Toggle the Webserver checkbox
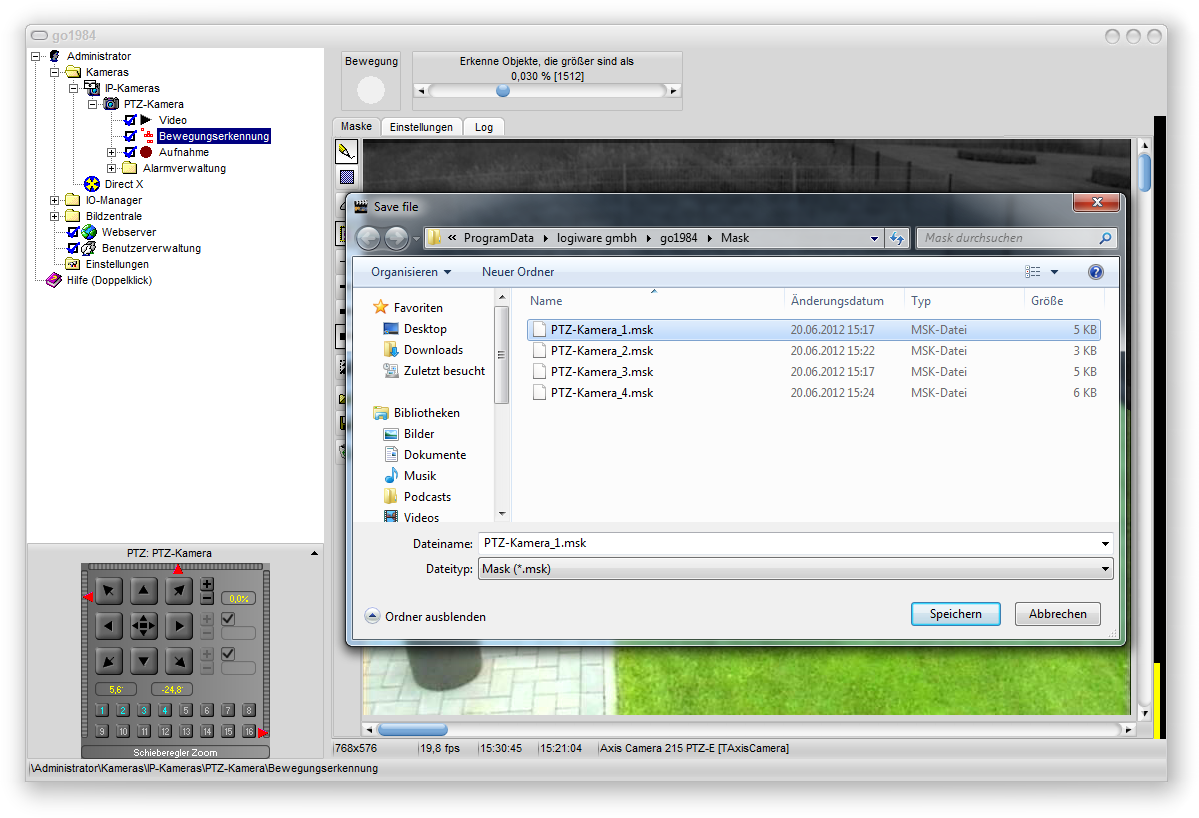Viewport: 1199px width, 818px height. click(x=73, y=232)
